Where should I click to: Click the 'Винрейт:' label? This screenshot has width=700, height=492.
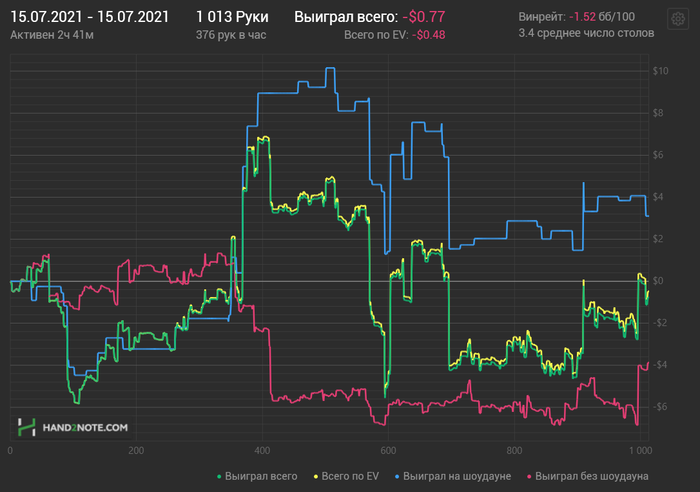point(542,17)
